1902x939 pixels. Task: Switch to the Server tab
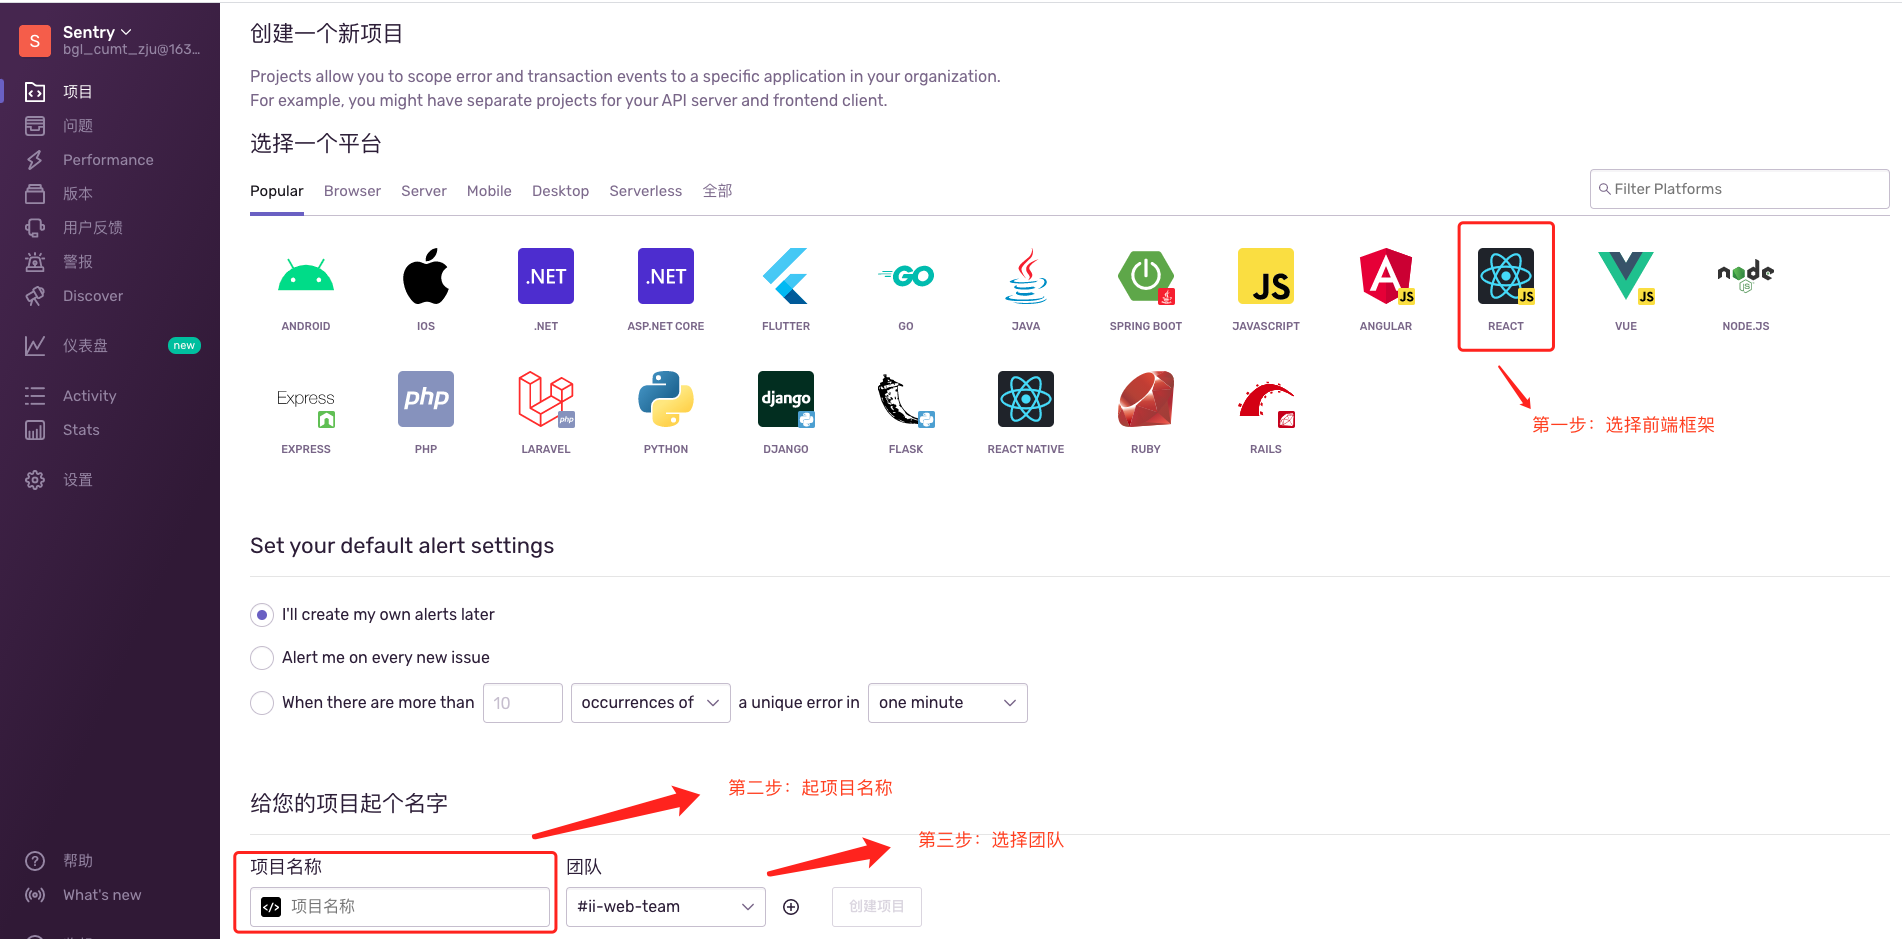pos(424,191)
